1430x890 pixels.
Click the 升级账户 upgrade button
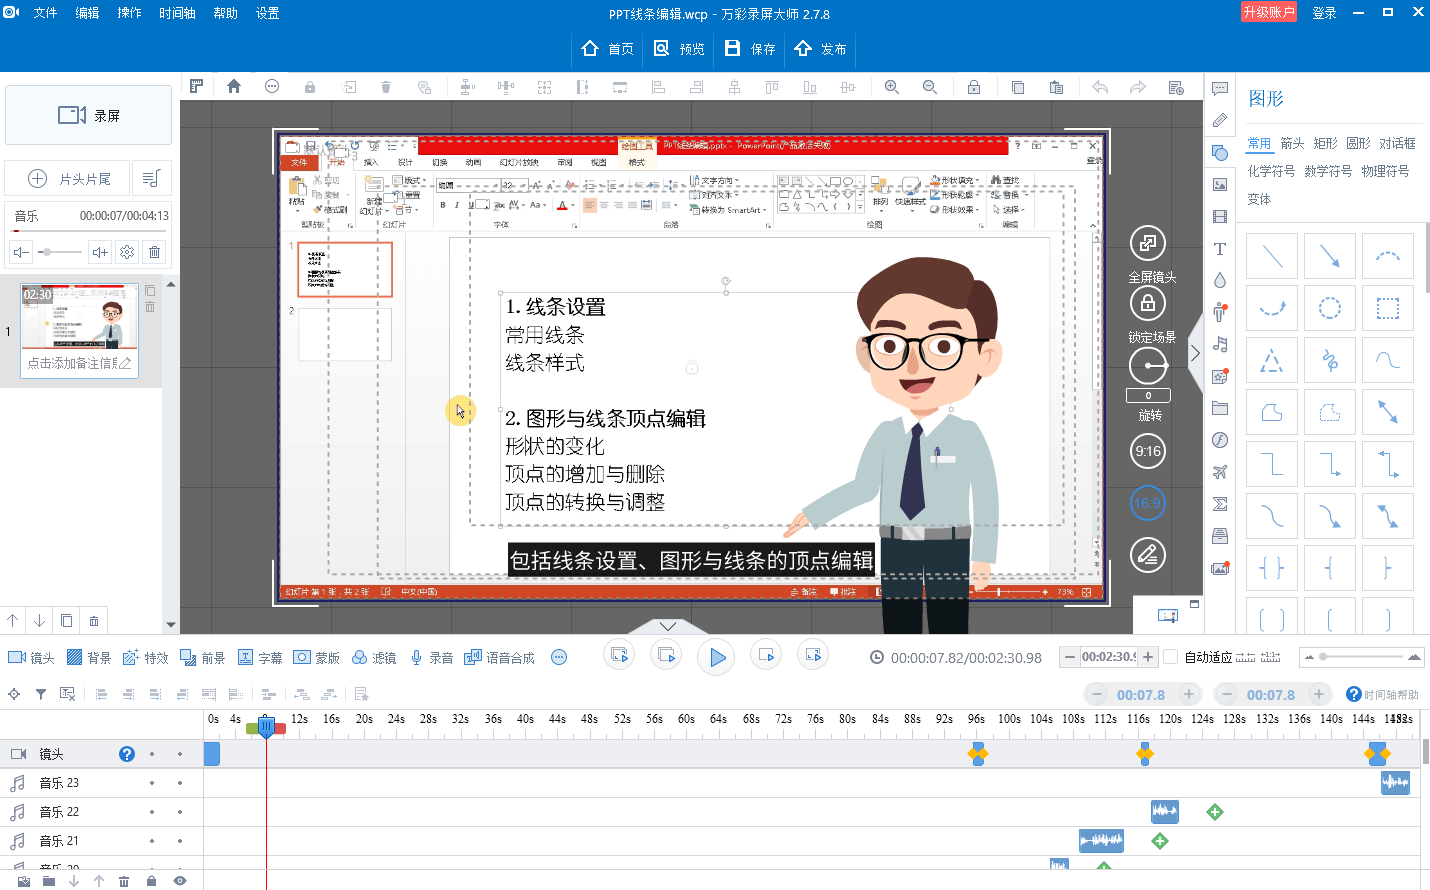click(x=1269, y=12)
